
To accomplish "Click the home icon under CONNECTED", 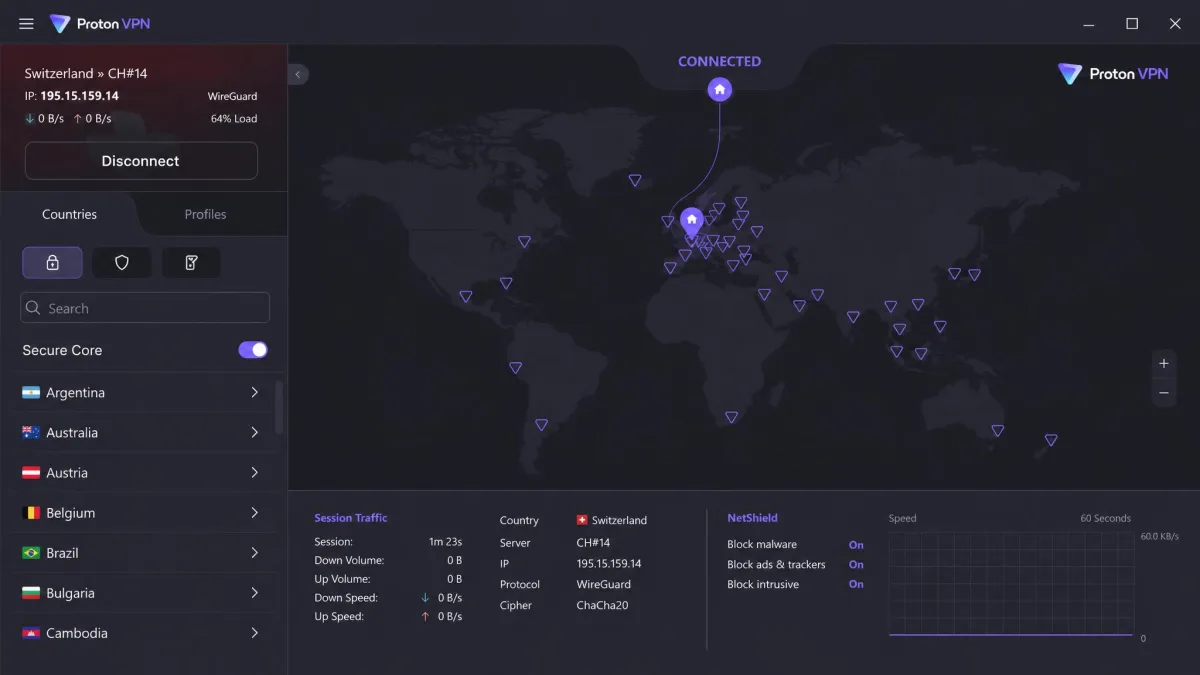I will [719, 90].
